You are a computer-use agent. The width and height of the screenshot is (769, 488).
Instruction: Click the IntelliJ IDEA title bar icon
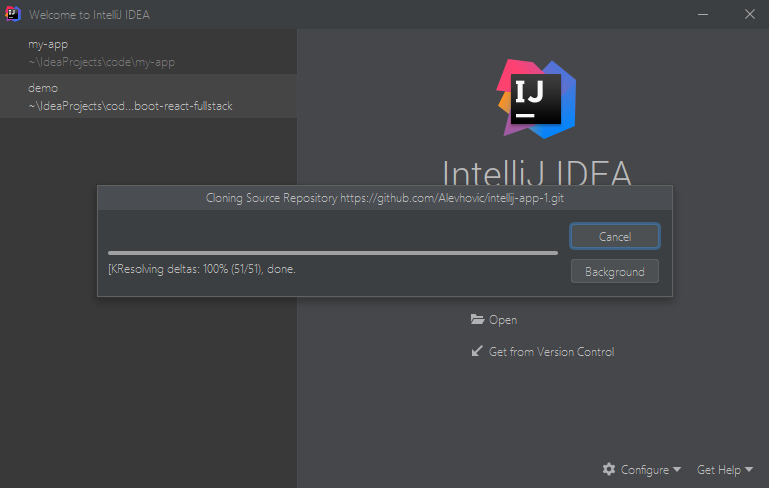point(13,14)
